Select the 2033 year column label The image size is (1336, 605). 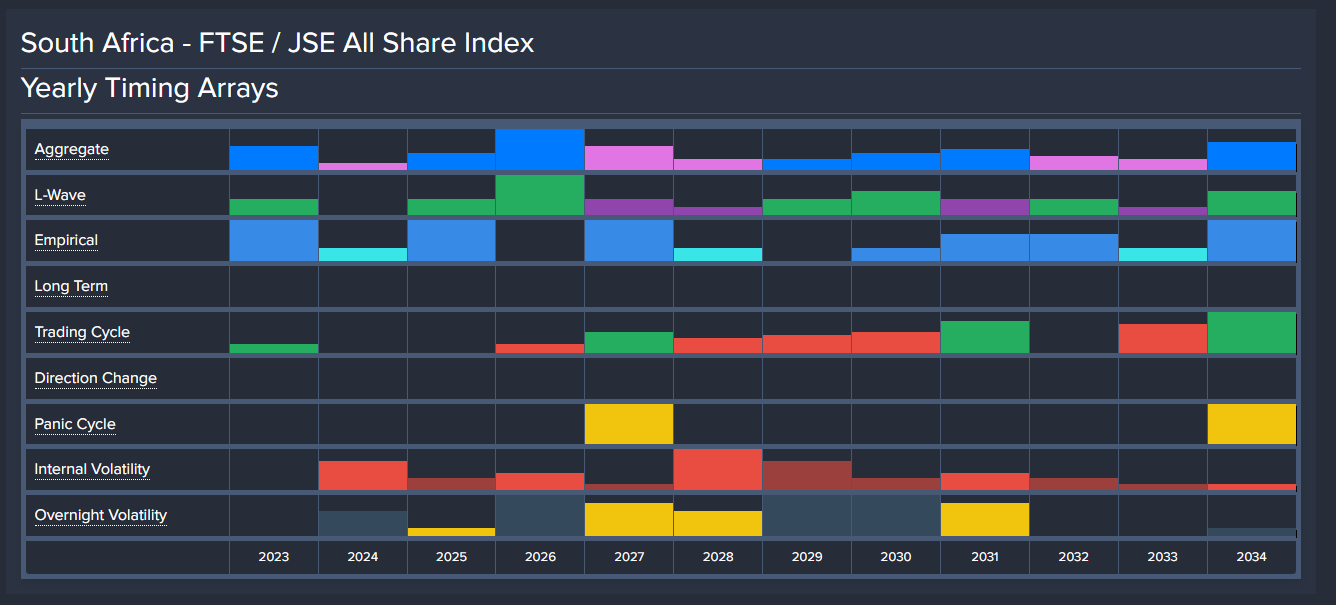coord(1163,557)
